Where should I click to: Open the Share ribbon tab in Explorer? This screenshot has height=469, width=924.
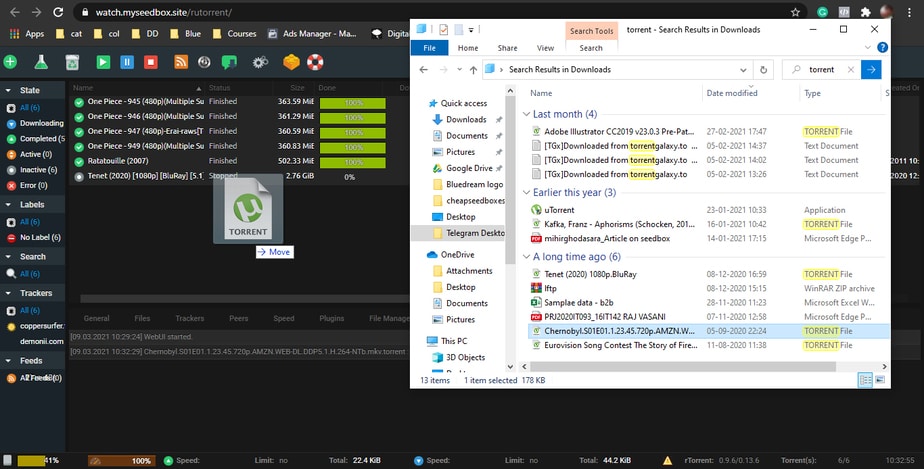click(x=507, y=48)
